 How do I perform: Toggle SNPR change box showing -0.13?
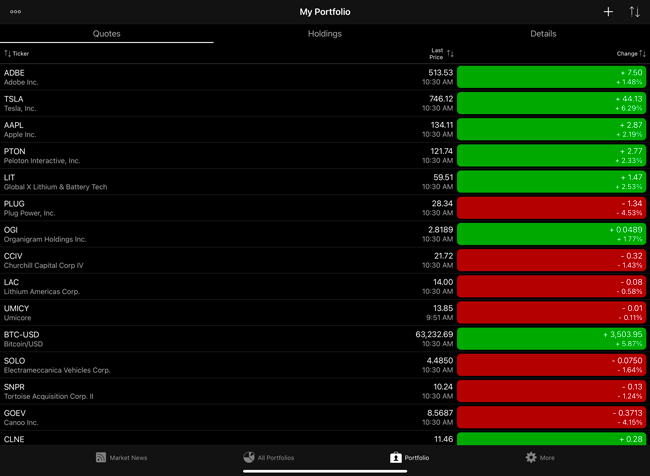click(551, 391)
